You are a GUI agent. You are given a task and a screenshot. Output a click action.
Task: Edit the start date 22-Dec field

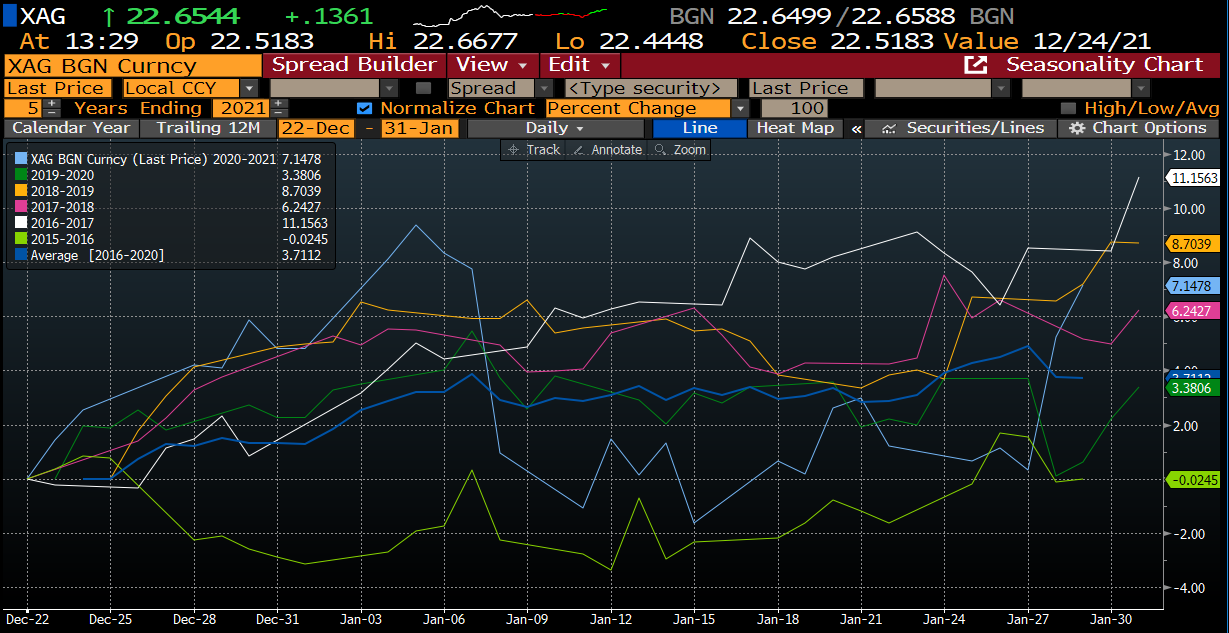tap(318, 128)
